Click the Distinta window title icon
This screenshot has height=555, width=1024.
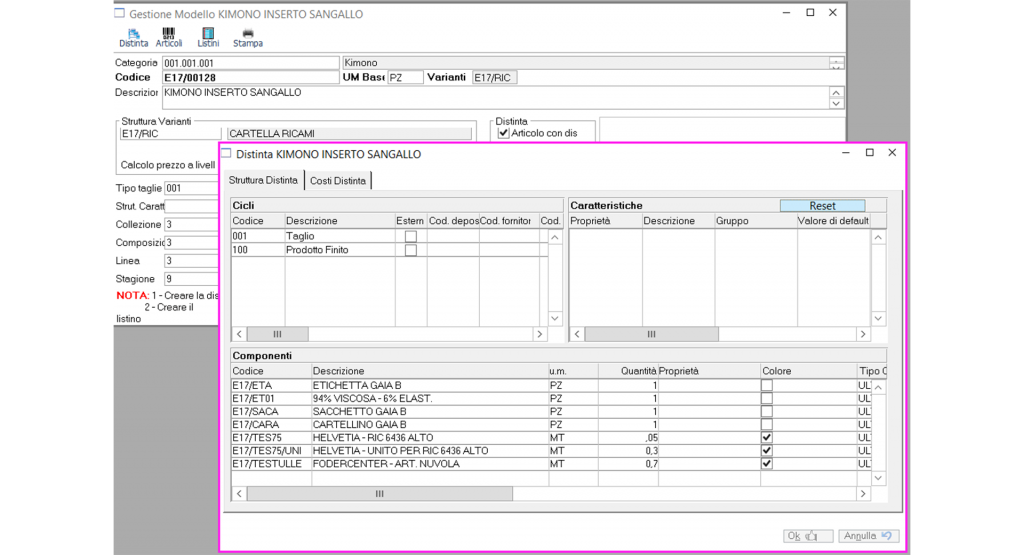click(227, 153)
